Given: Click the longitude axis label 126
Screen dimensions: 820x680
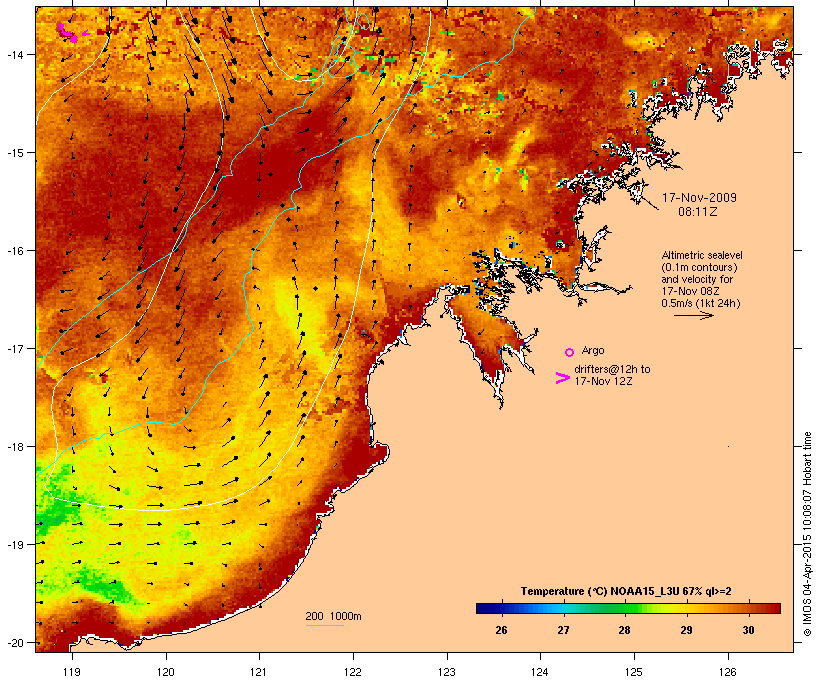Looking at the screenshot, I should coord(727,672).
